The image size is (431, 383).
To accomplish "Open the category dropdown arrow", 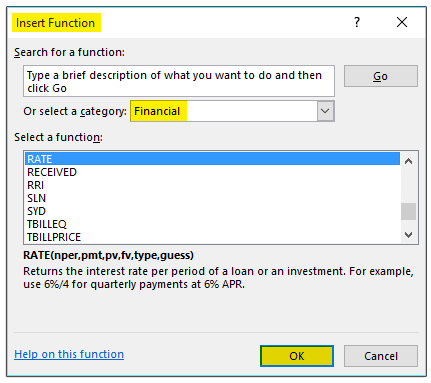I will pos(325,111).
